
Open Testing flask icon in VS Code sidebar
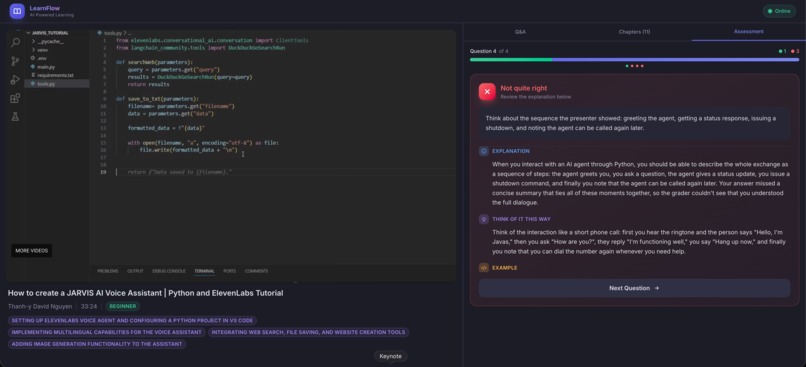(15, 116)
